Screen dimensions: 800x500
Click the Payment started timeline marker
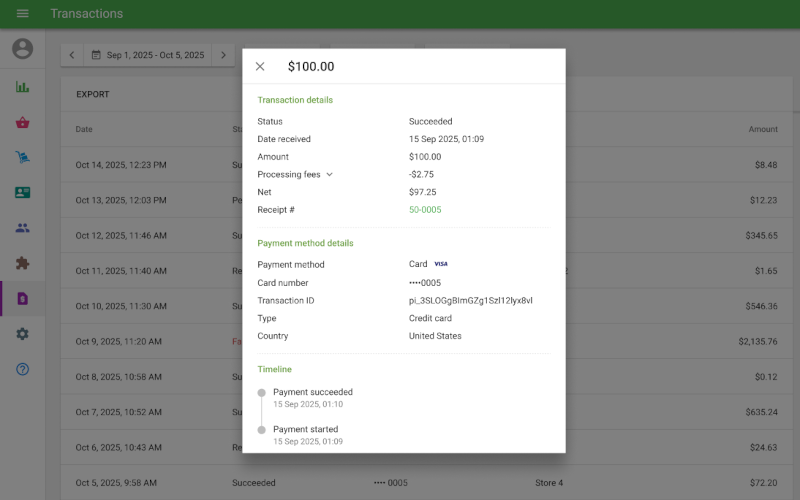261,430
